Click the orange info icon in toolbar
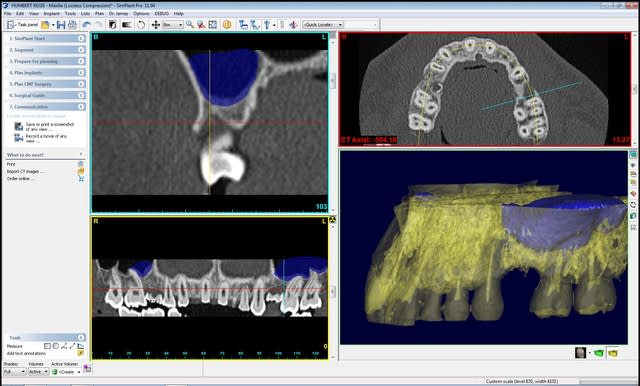The height and width of the screenshot is (386, 640). click(x=227, y=25)
